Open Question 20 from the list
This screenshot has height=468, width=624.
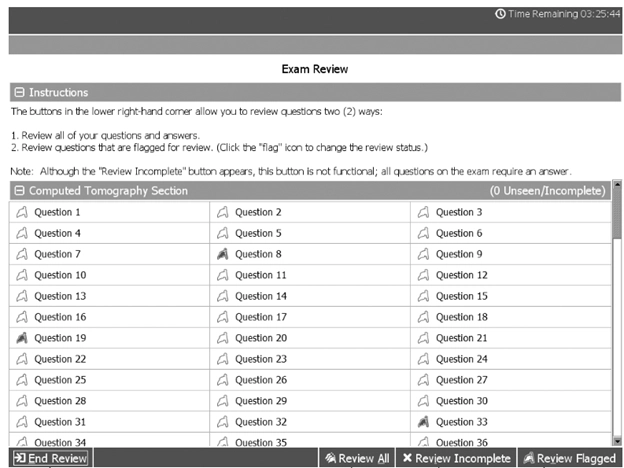260,338
